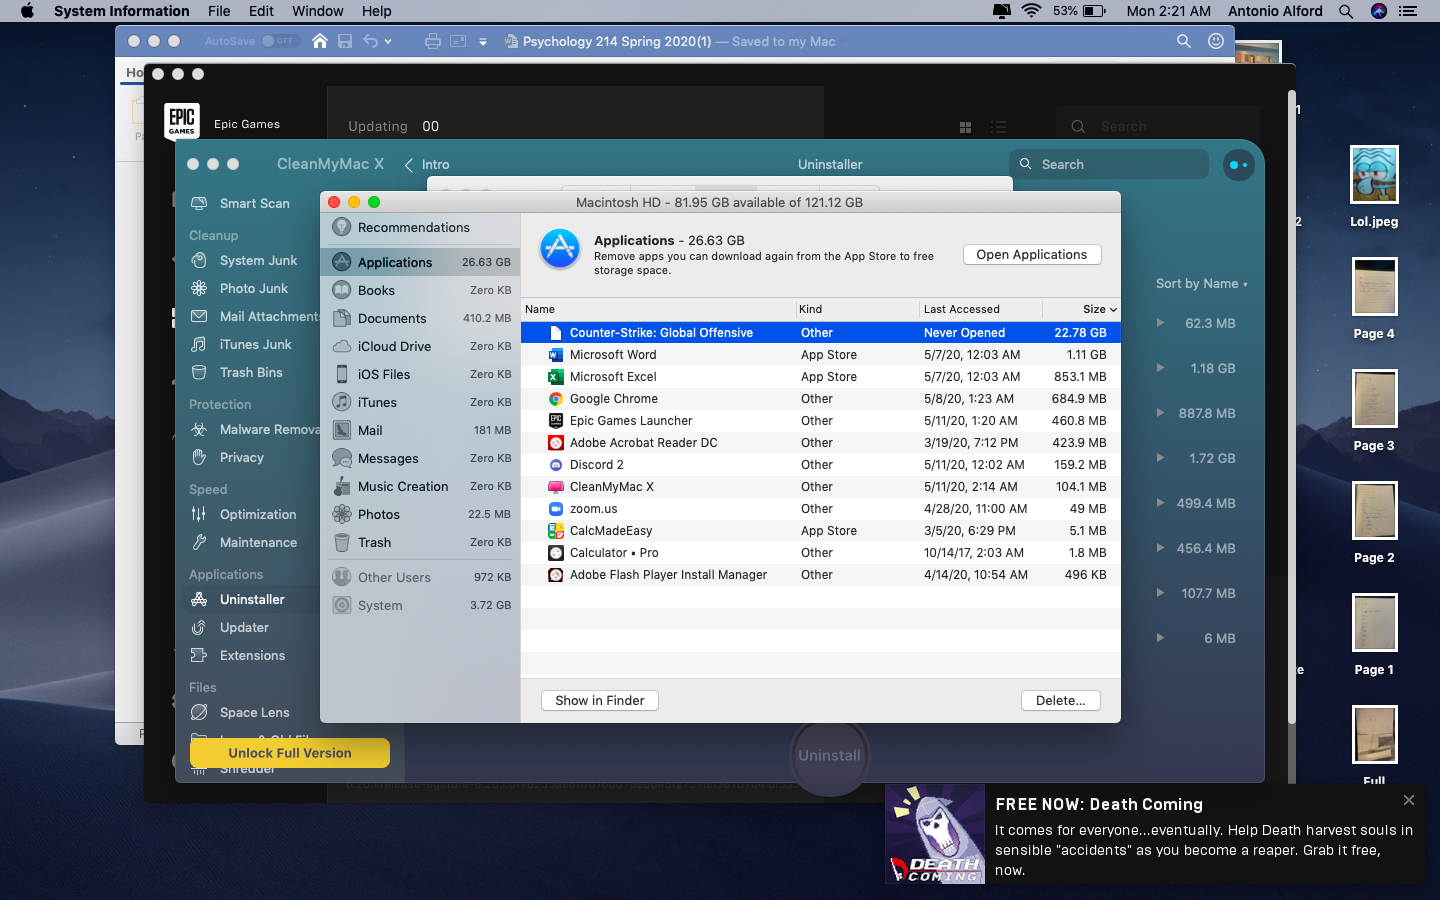Click Unlock Full Version button
This screenshot has height=900, width=1440.
coord(290,753)
